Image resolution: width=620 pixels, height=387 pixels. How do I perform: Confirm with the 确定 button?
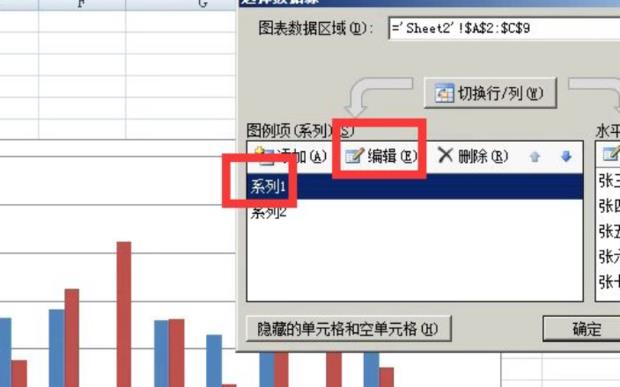tap(582, 329)
